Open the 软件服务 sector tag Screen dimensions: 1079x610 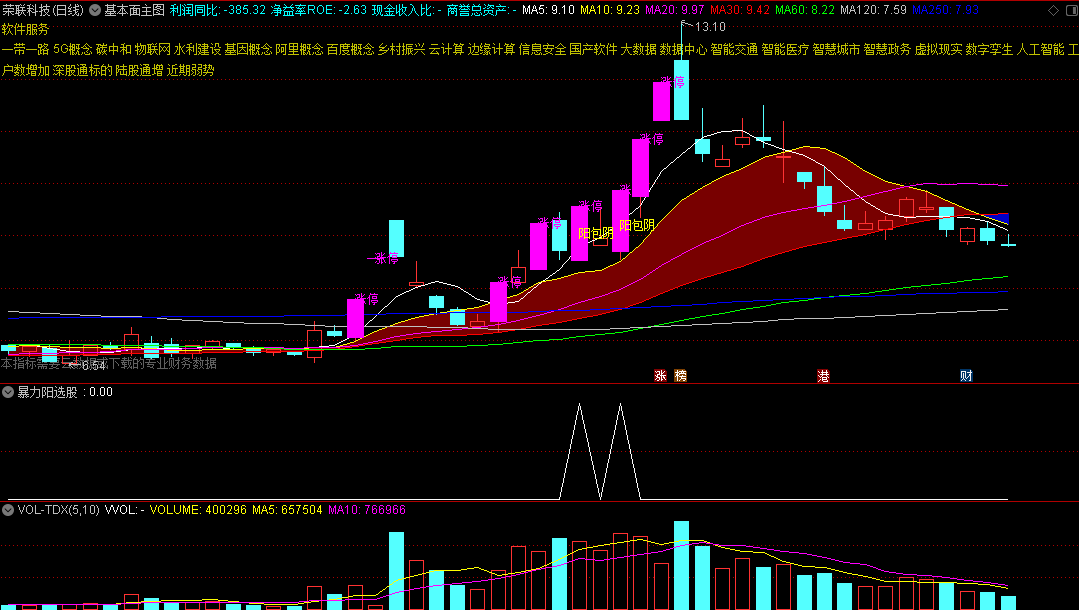[x=25, y=30]
